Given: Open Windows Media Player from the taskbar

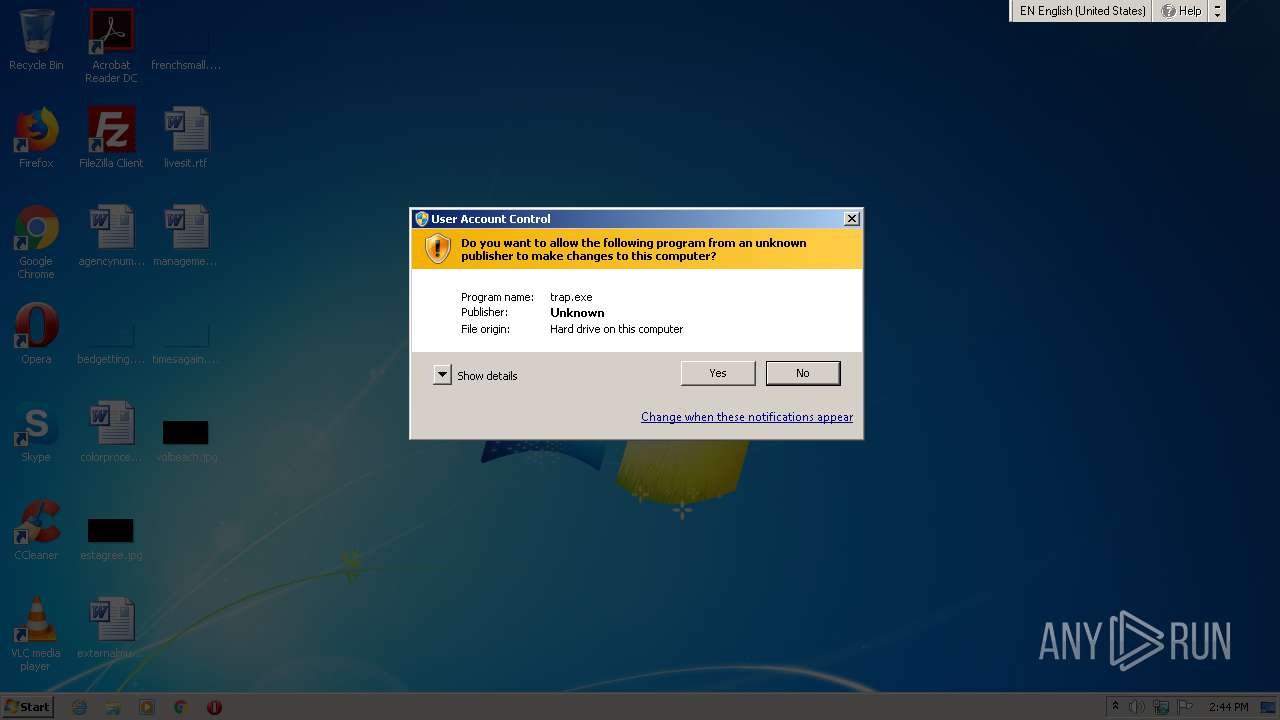Looking at the screenshot, I should [147, 707].
